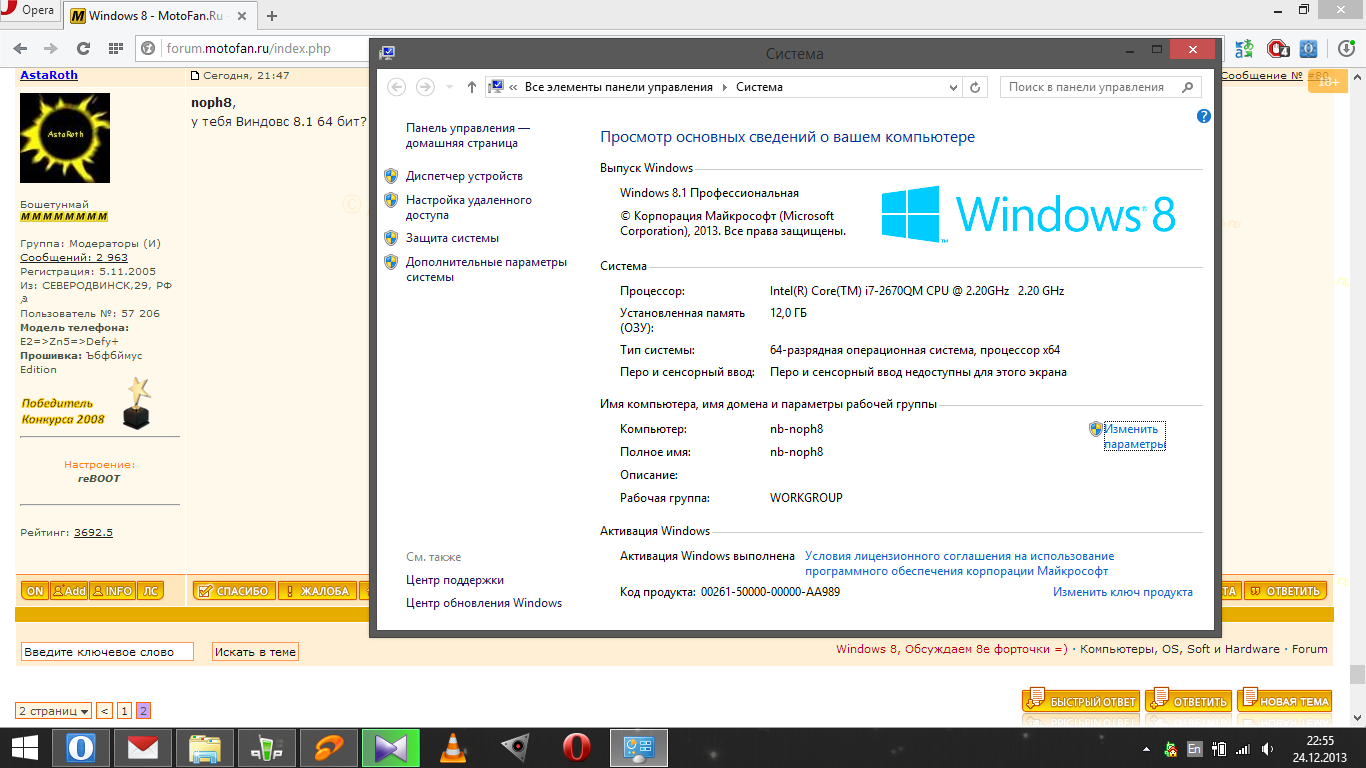Click in 'Введите ключевое слово' search field

coord(107,652)
